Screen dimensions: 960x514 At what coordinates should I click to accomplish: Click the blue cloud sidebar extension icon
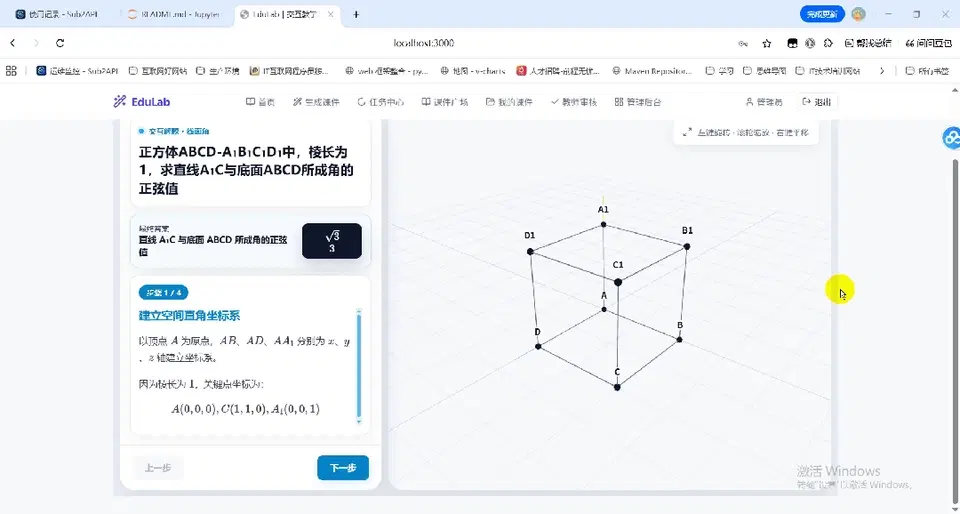[951, 138]
